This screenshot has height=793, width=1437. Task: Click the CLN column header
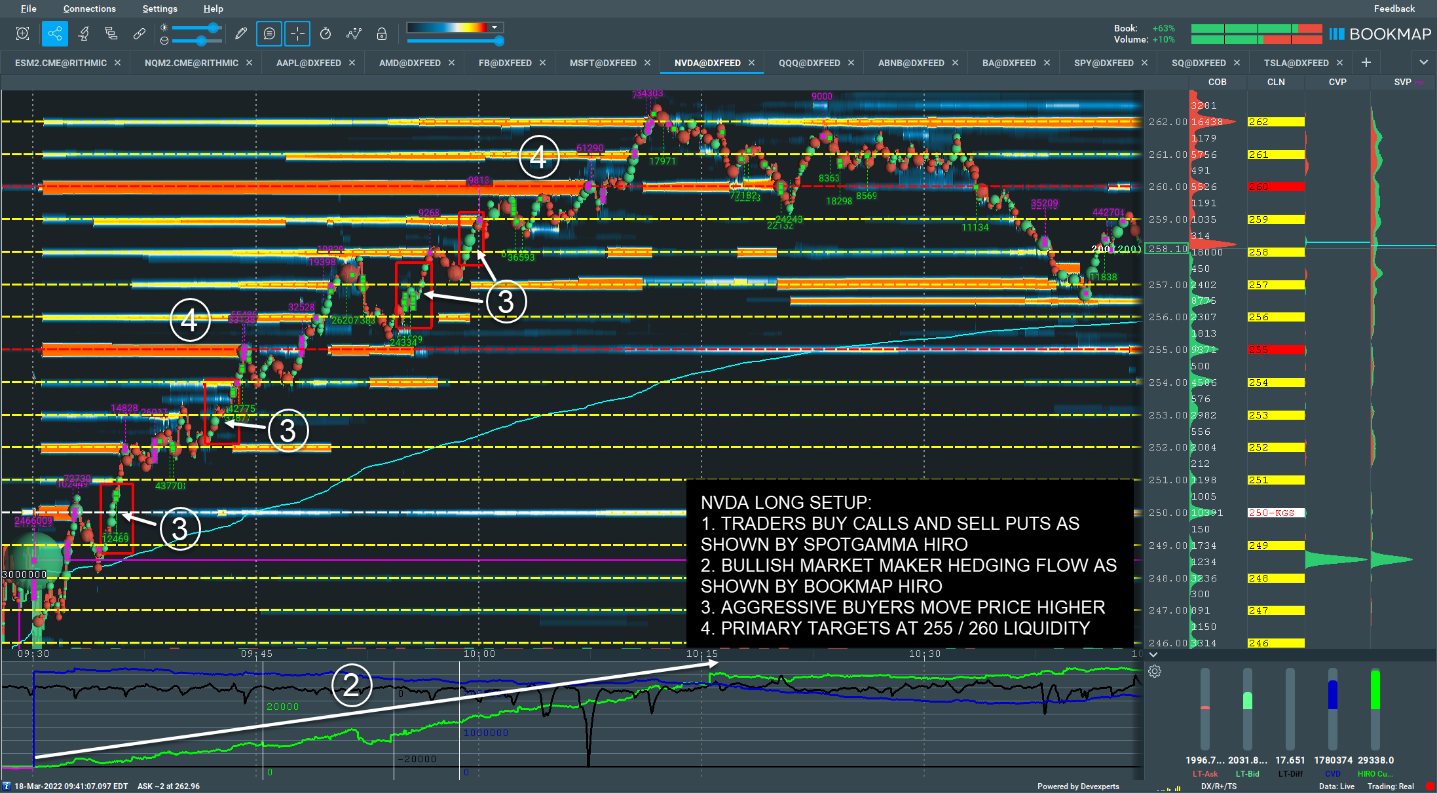pos(1276,81)
